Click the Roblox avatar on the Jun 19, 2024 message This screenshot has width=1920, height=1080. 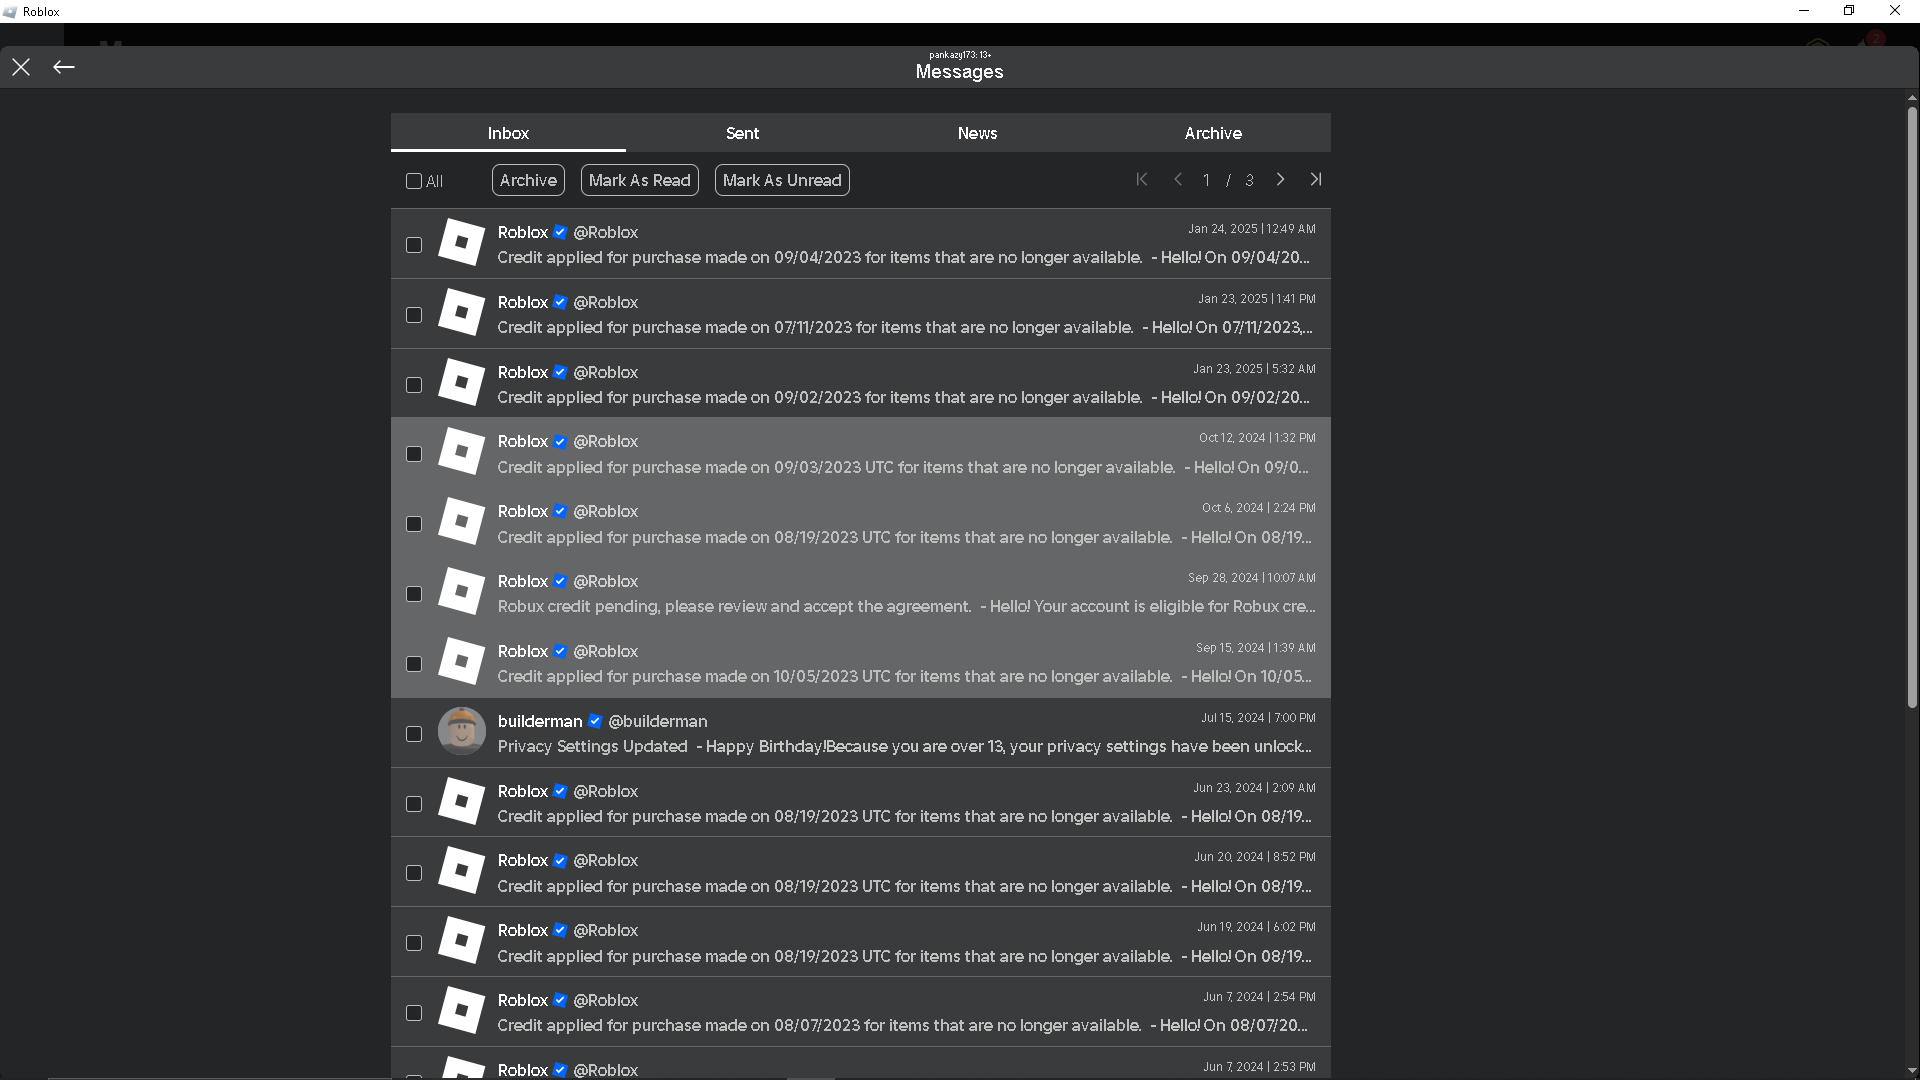pos(462,941)
